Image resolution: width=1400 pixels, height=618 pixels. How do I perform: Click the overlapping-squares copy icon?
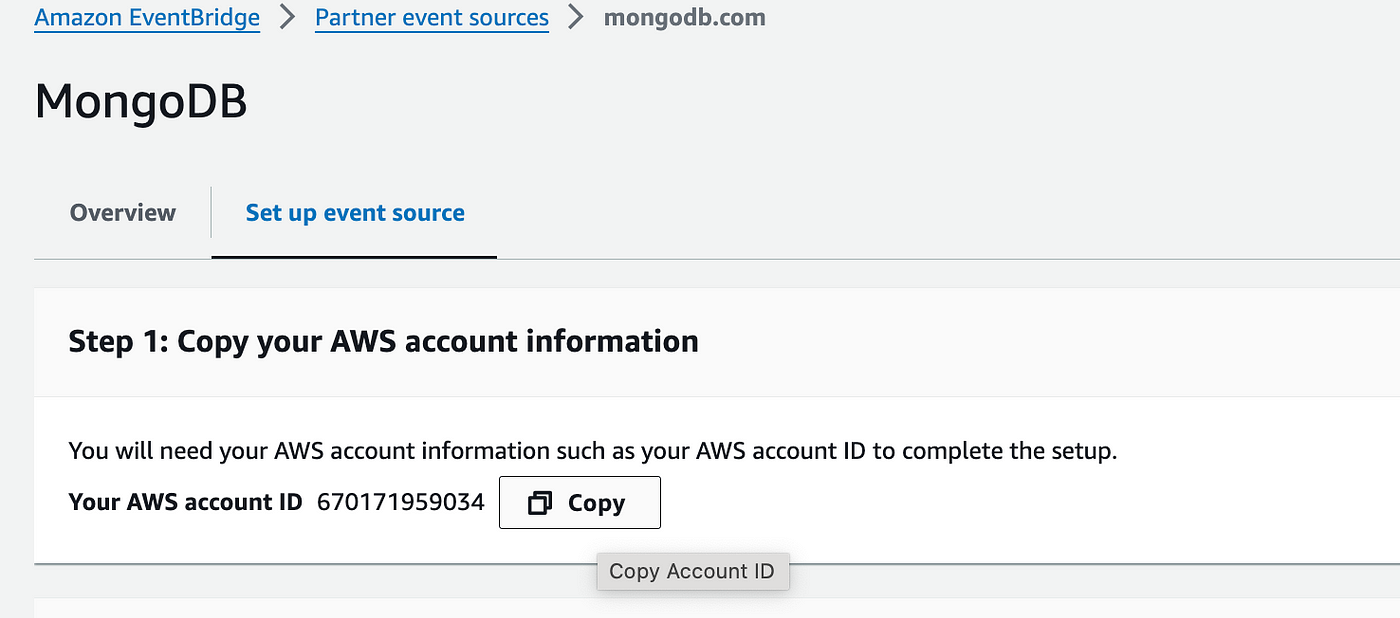point(540,503)
